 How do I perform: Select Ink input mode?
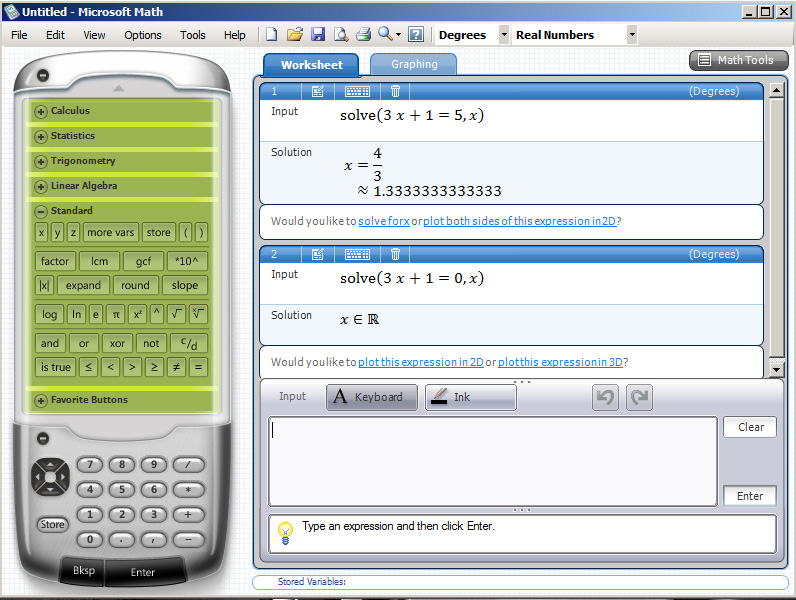471,397
